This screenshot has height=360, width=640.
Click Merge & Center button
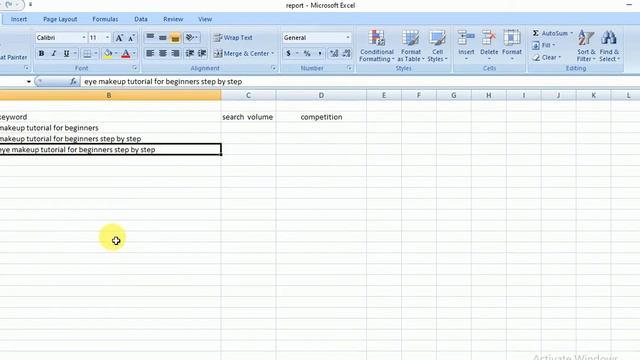(241, 53)
